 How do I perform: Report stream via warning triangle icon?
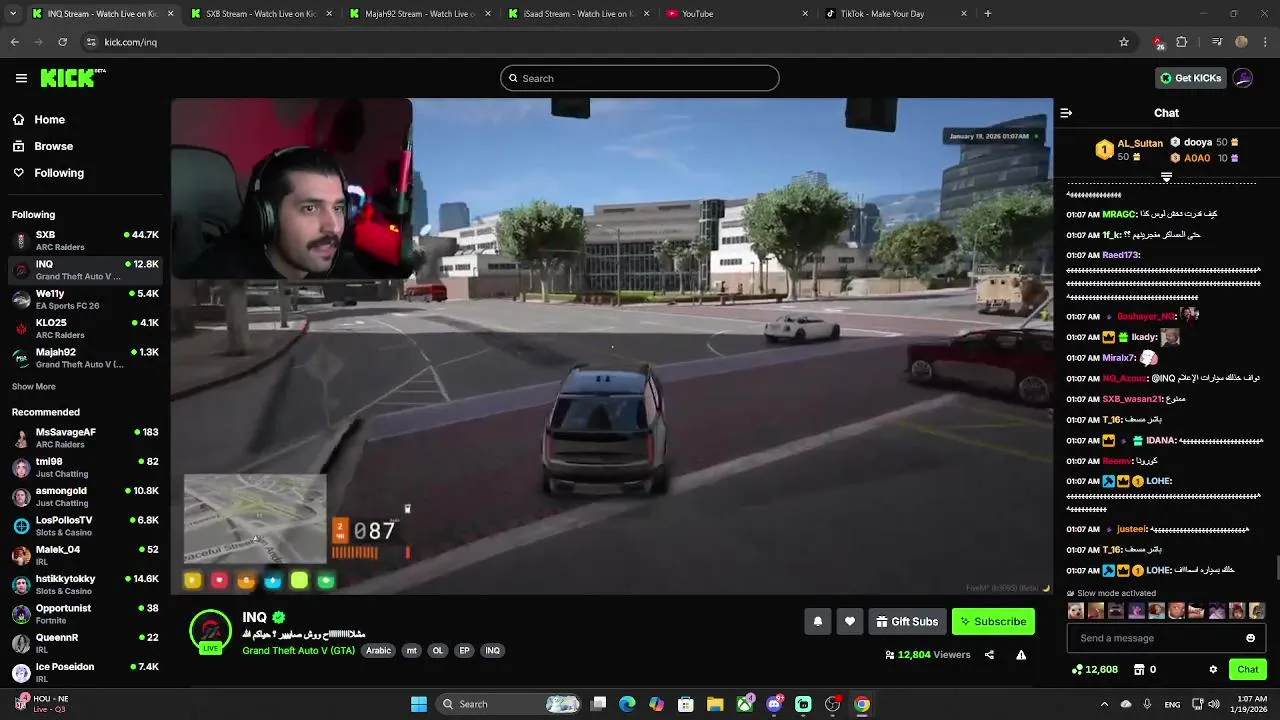[x=1021, y=655]
